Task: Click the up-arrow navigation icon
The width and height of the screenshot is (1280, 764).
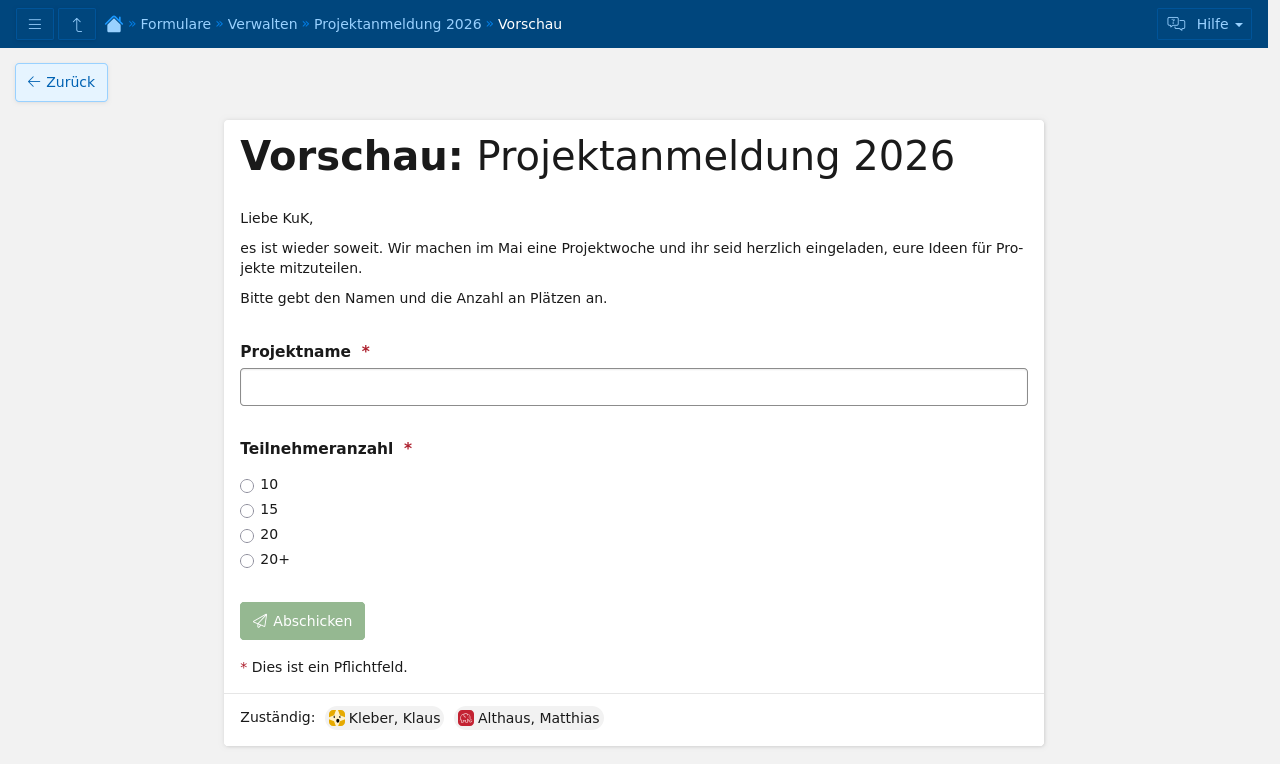Action: pos(77,24)
